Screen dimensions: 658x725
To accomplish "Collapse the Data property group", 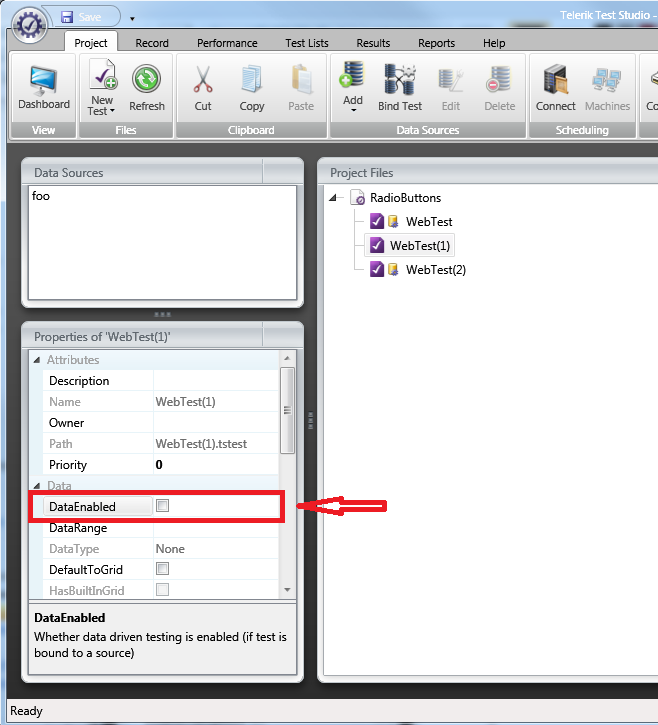I will pos(37,485).
